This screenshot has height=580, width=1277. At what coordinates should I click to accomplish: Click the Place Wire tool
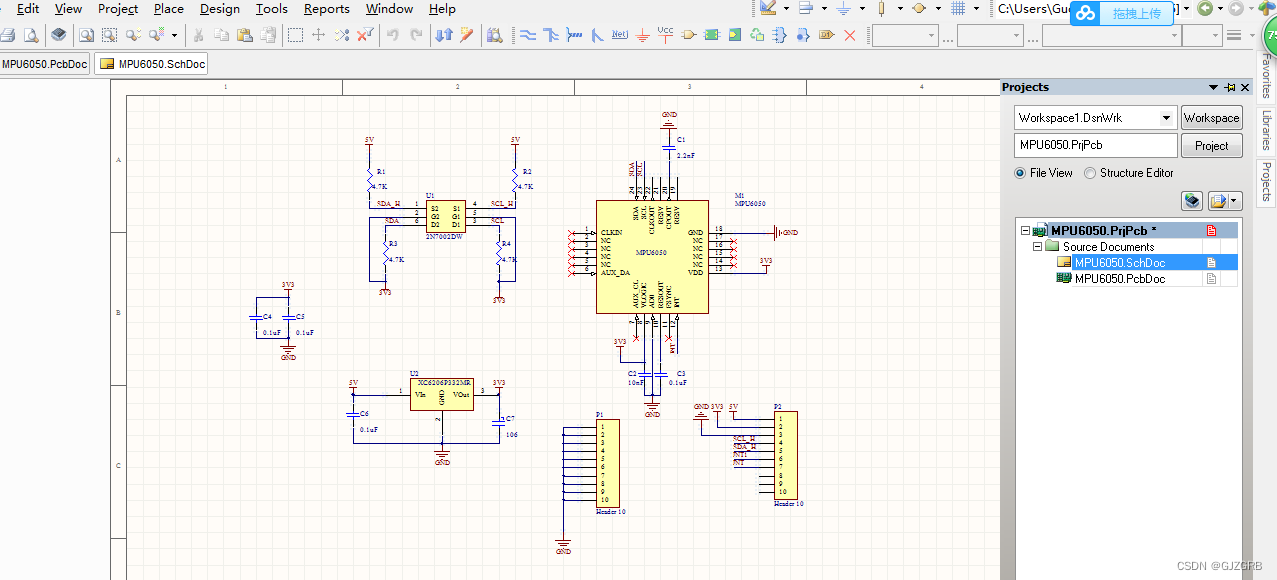tap(528, 35)
